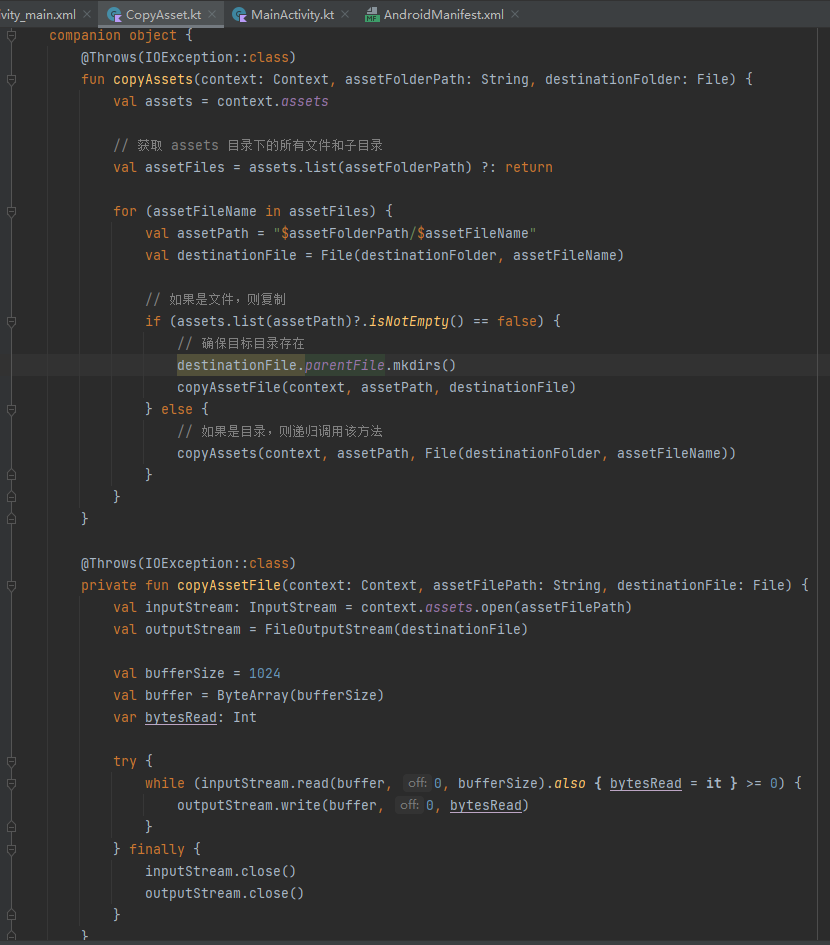Click the 'copyAssetFile(context, assetPath, destinationFile)' call
The image size is (830, 945).
click(377, 388)
